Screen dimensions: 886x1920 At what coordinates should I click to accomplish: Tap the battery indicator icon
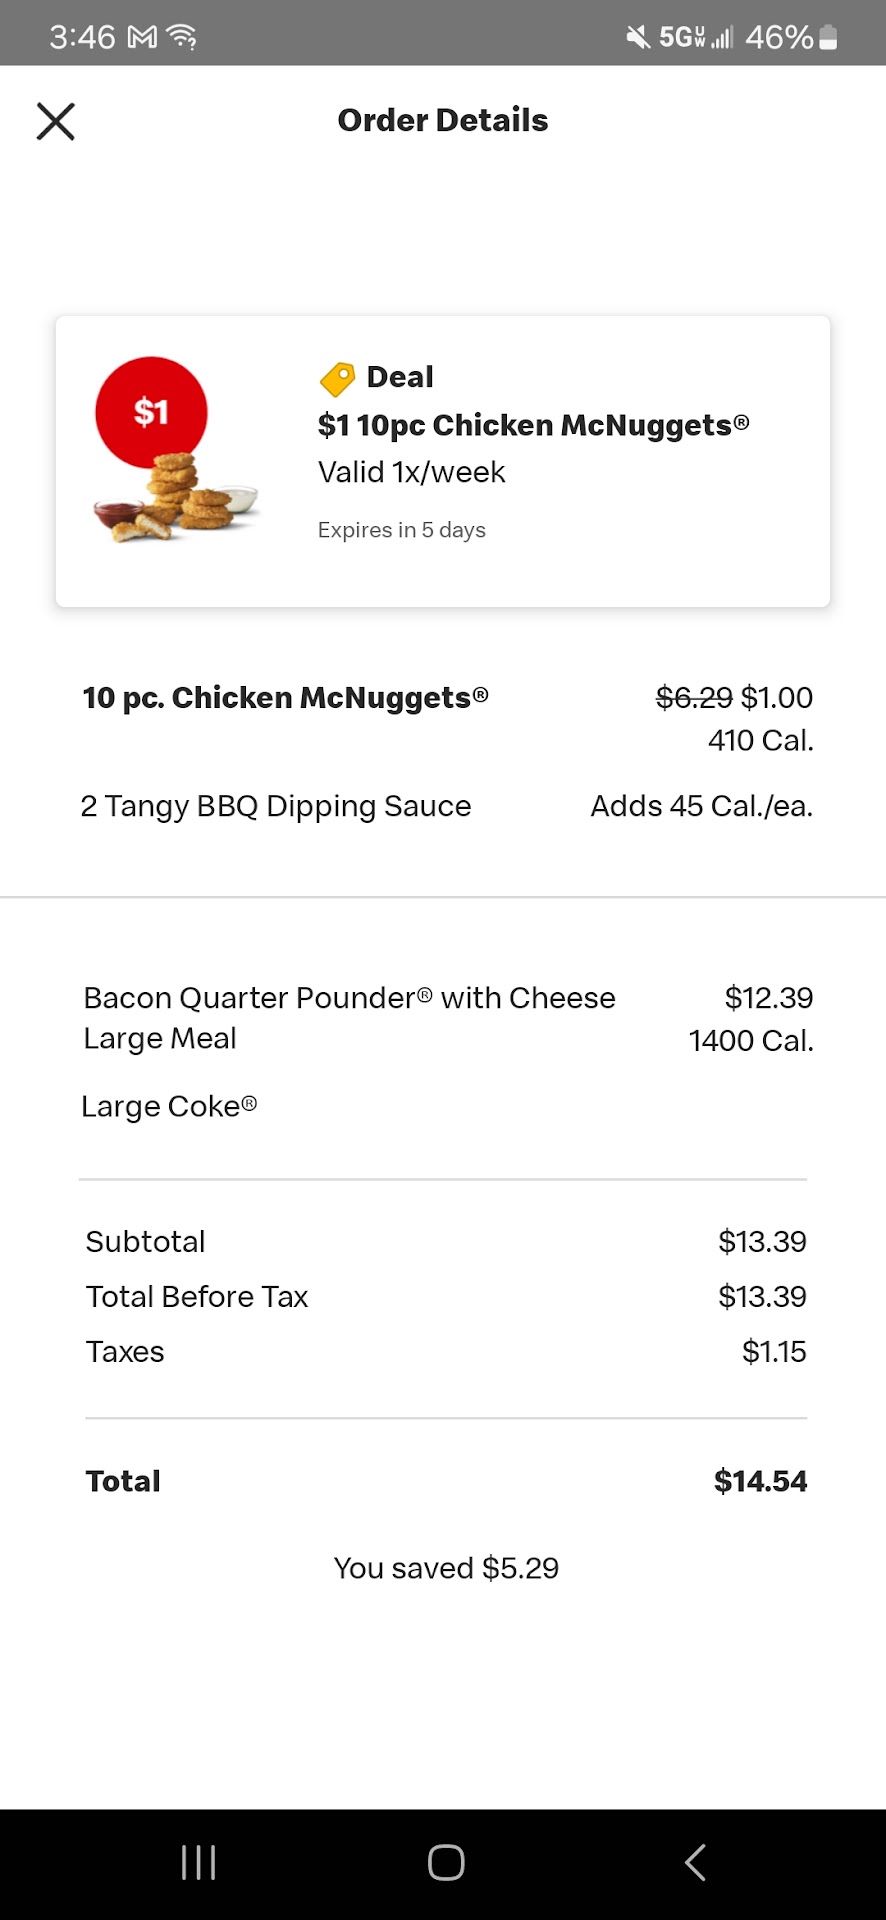coord(828,38)
